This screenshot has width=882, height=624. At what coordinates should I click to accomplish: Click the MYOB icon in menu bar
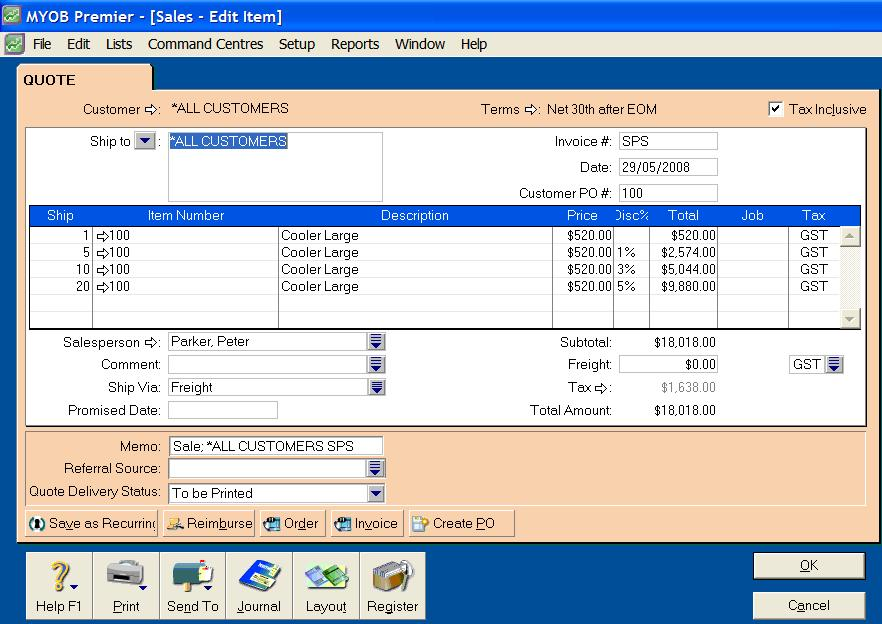coord(14,44)
